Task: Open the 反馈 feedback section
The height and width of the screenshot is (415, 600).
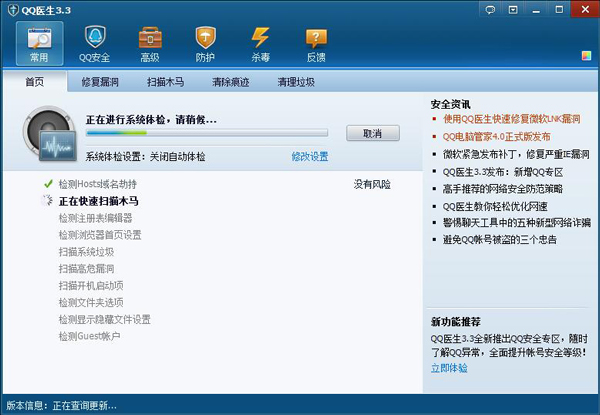Action: tap(316, 44)
